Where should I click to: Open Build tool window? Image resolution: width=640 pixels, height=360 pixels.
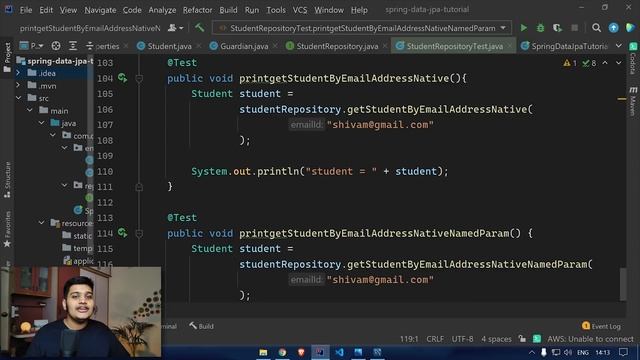coord(201,326)
